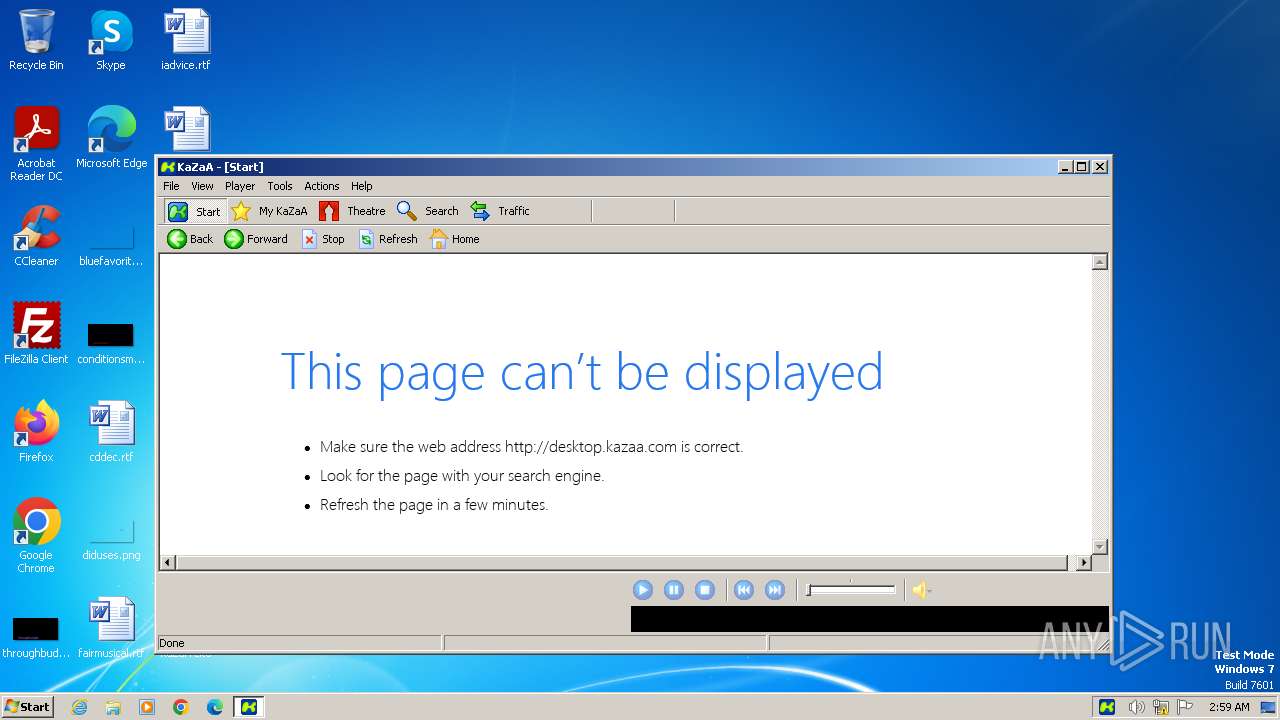This screenshot has width=1280, height=720.
Task: Click scroll down arrow in page
Action: (1100, 547)
